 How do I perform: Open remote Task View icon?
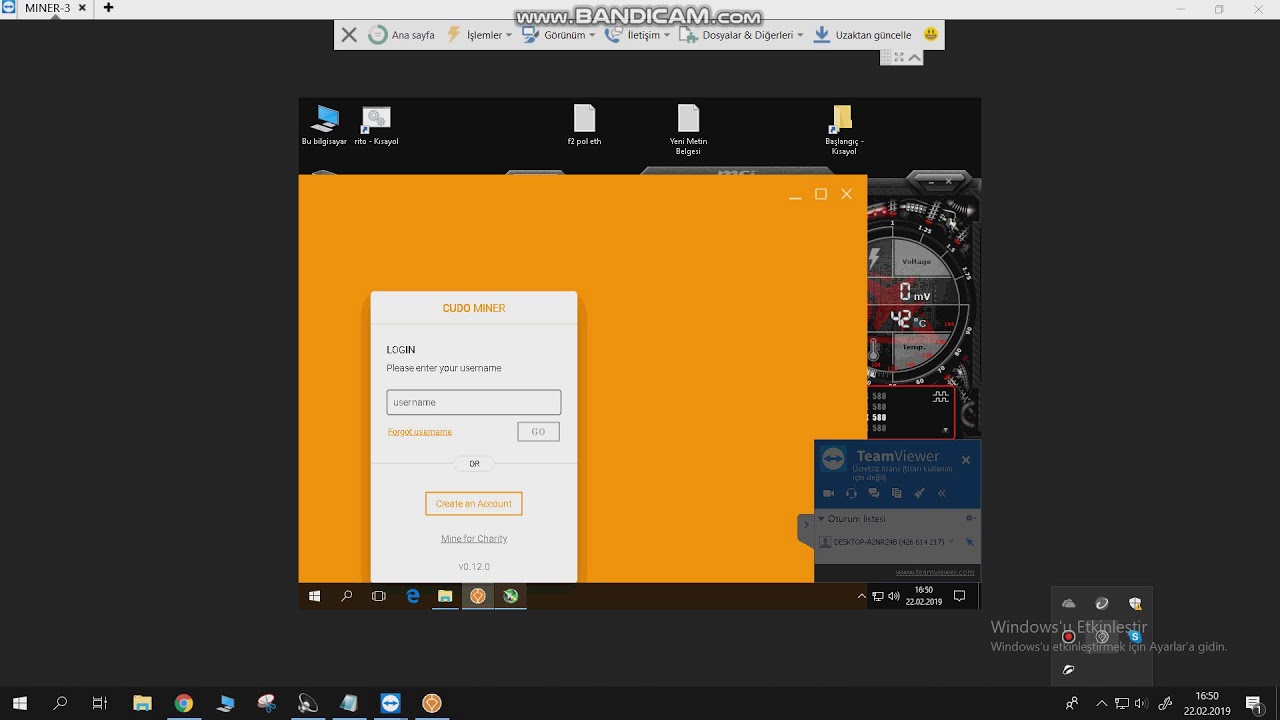coord(379,596)
